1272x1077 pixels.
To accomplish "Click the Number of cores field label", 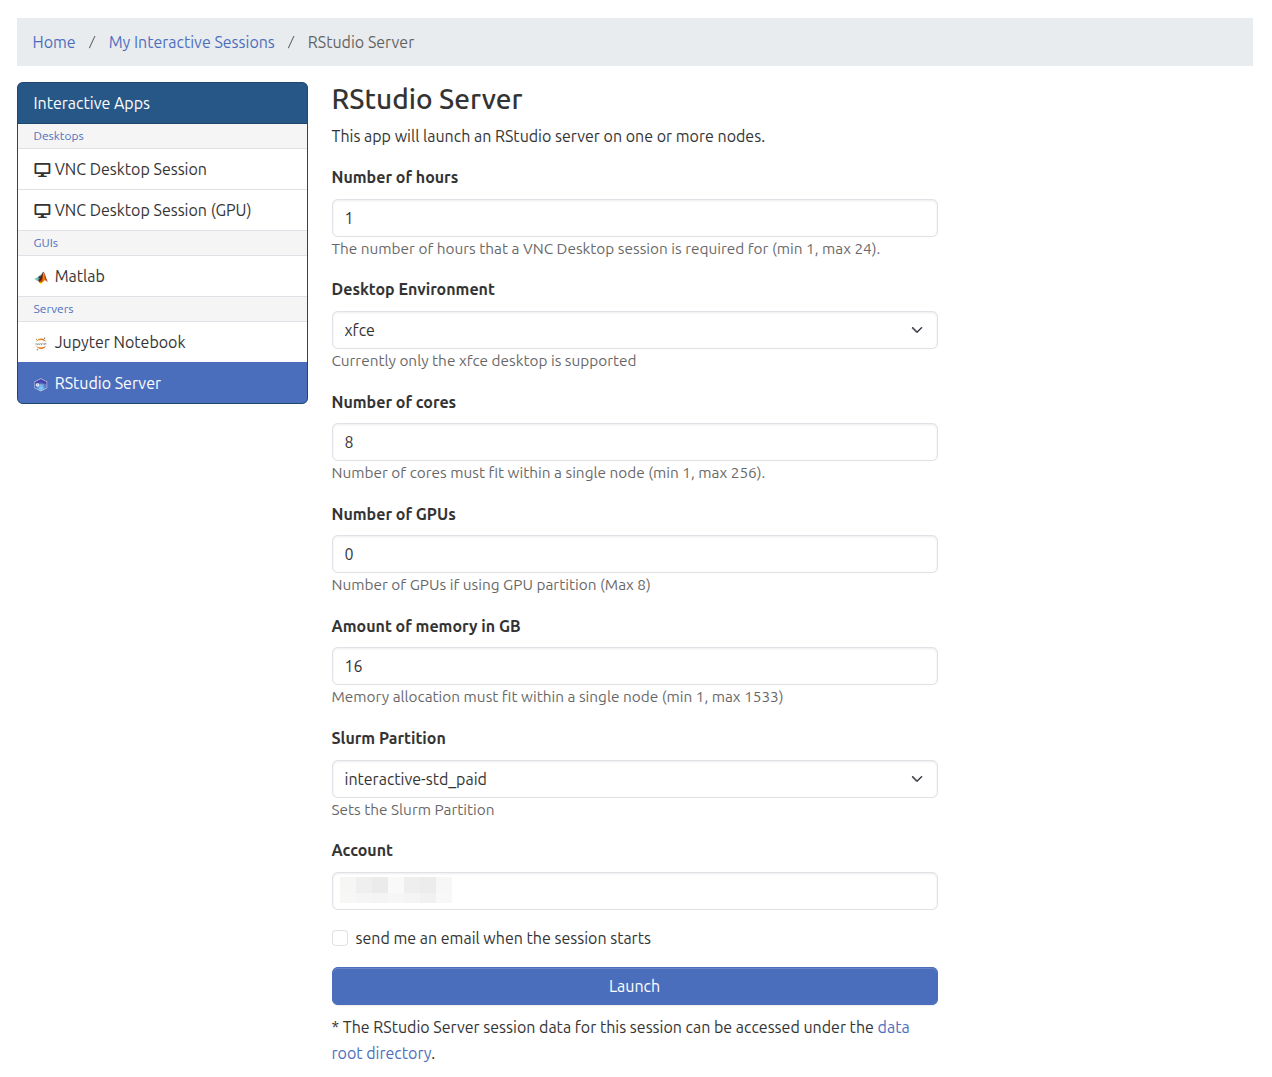I will pos(394,402).
